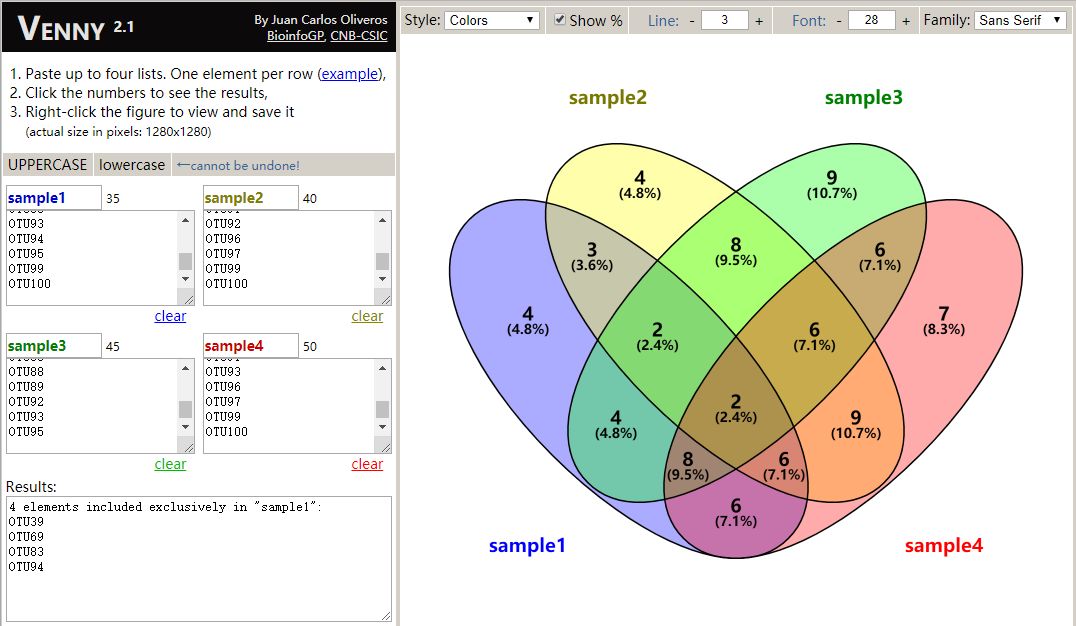
Task: Select the 9 (10.7%) sample3-only region
Action: tap(832, 185)
